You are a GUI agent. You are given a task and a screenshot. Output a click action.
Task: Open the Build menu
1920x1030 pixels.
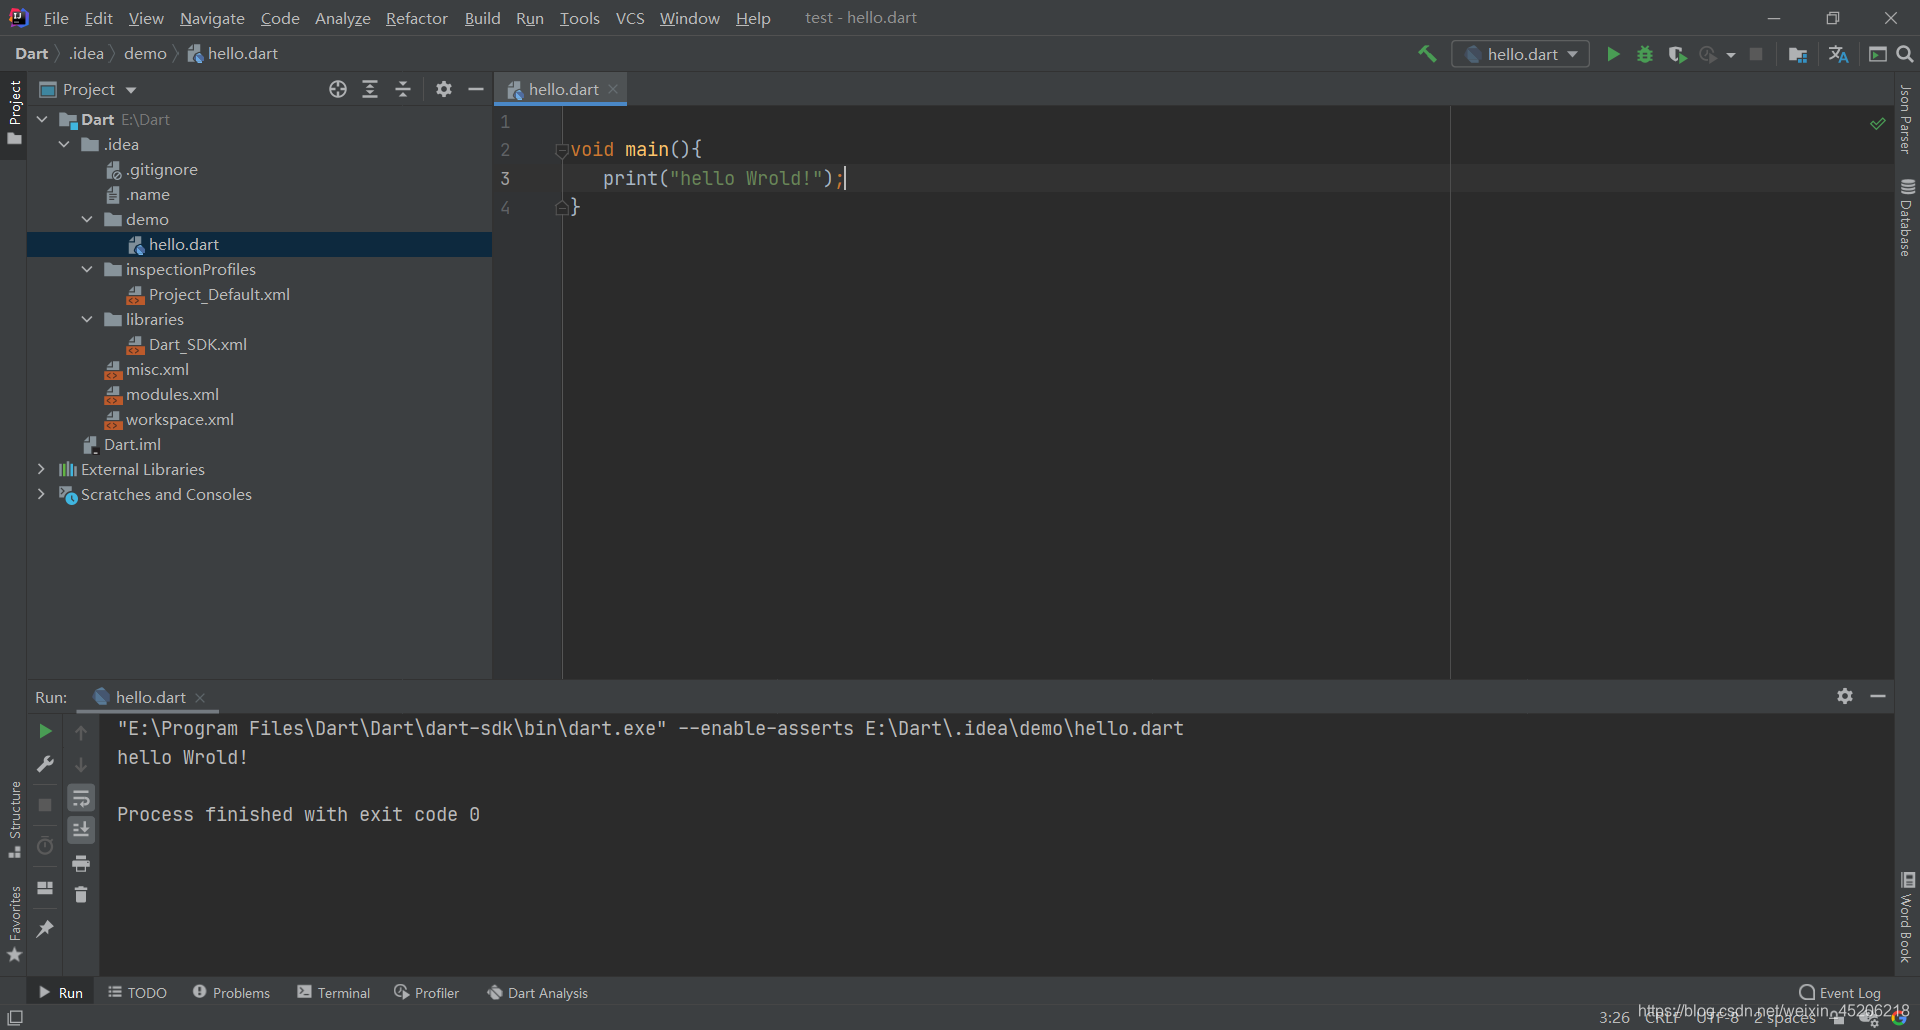(482, 18)
